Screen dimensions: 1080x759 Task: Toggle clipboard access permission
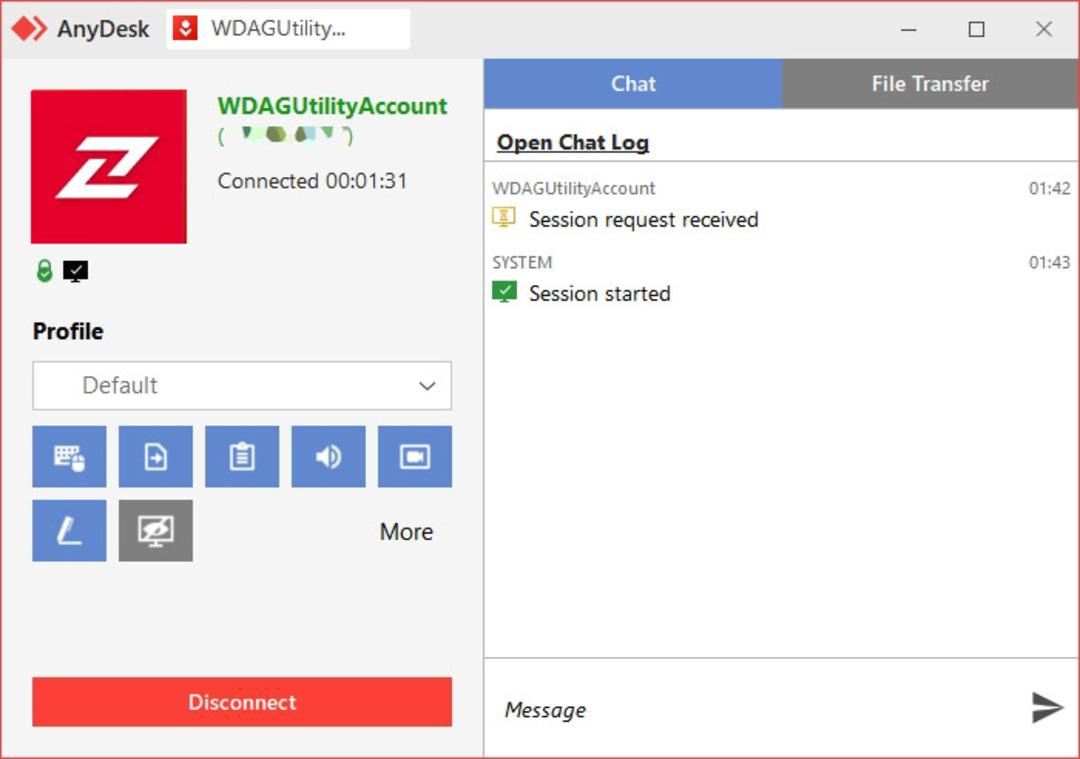242,457
